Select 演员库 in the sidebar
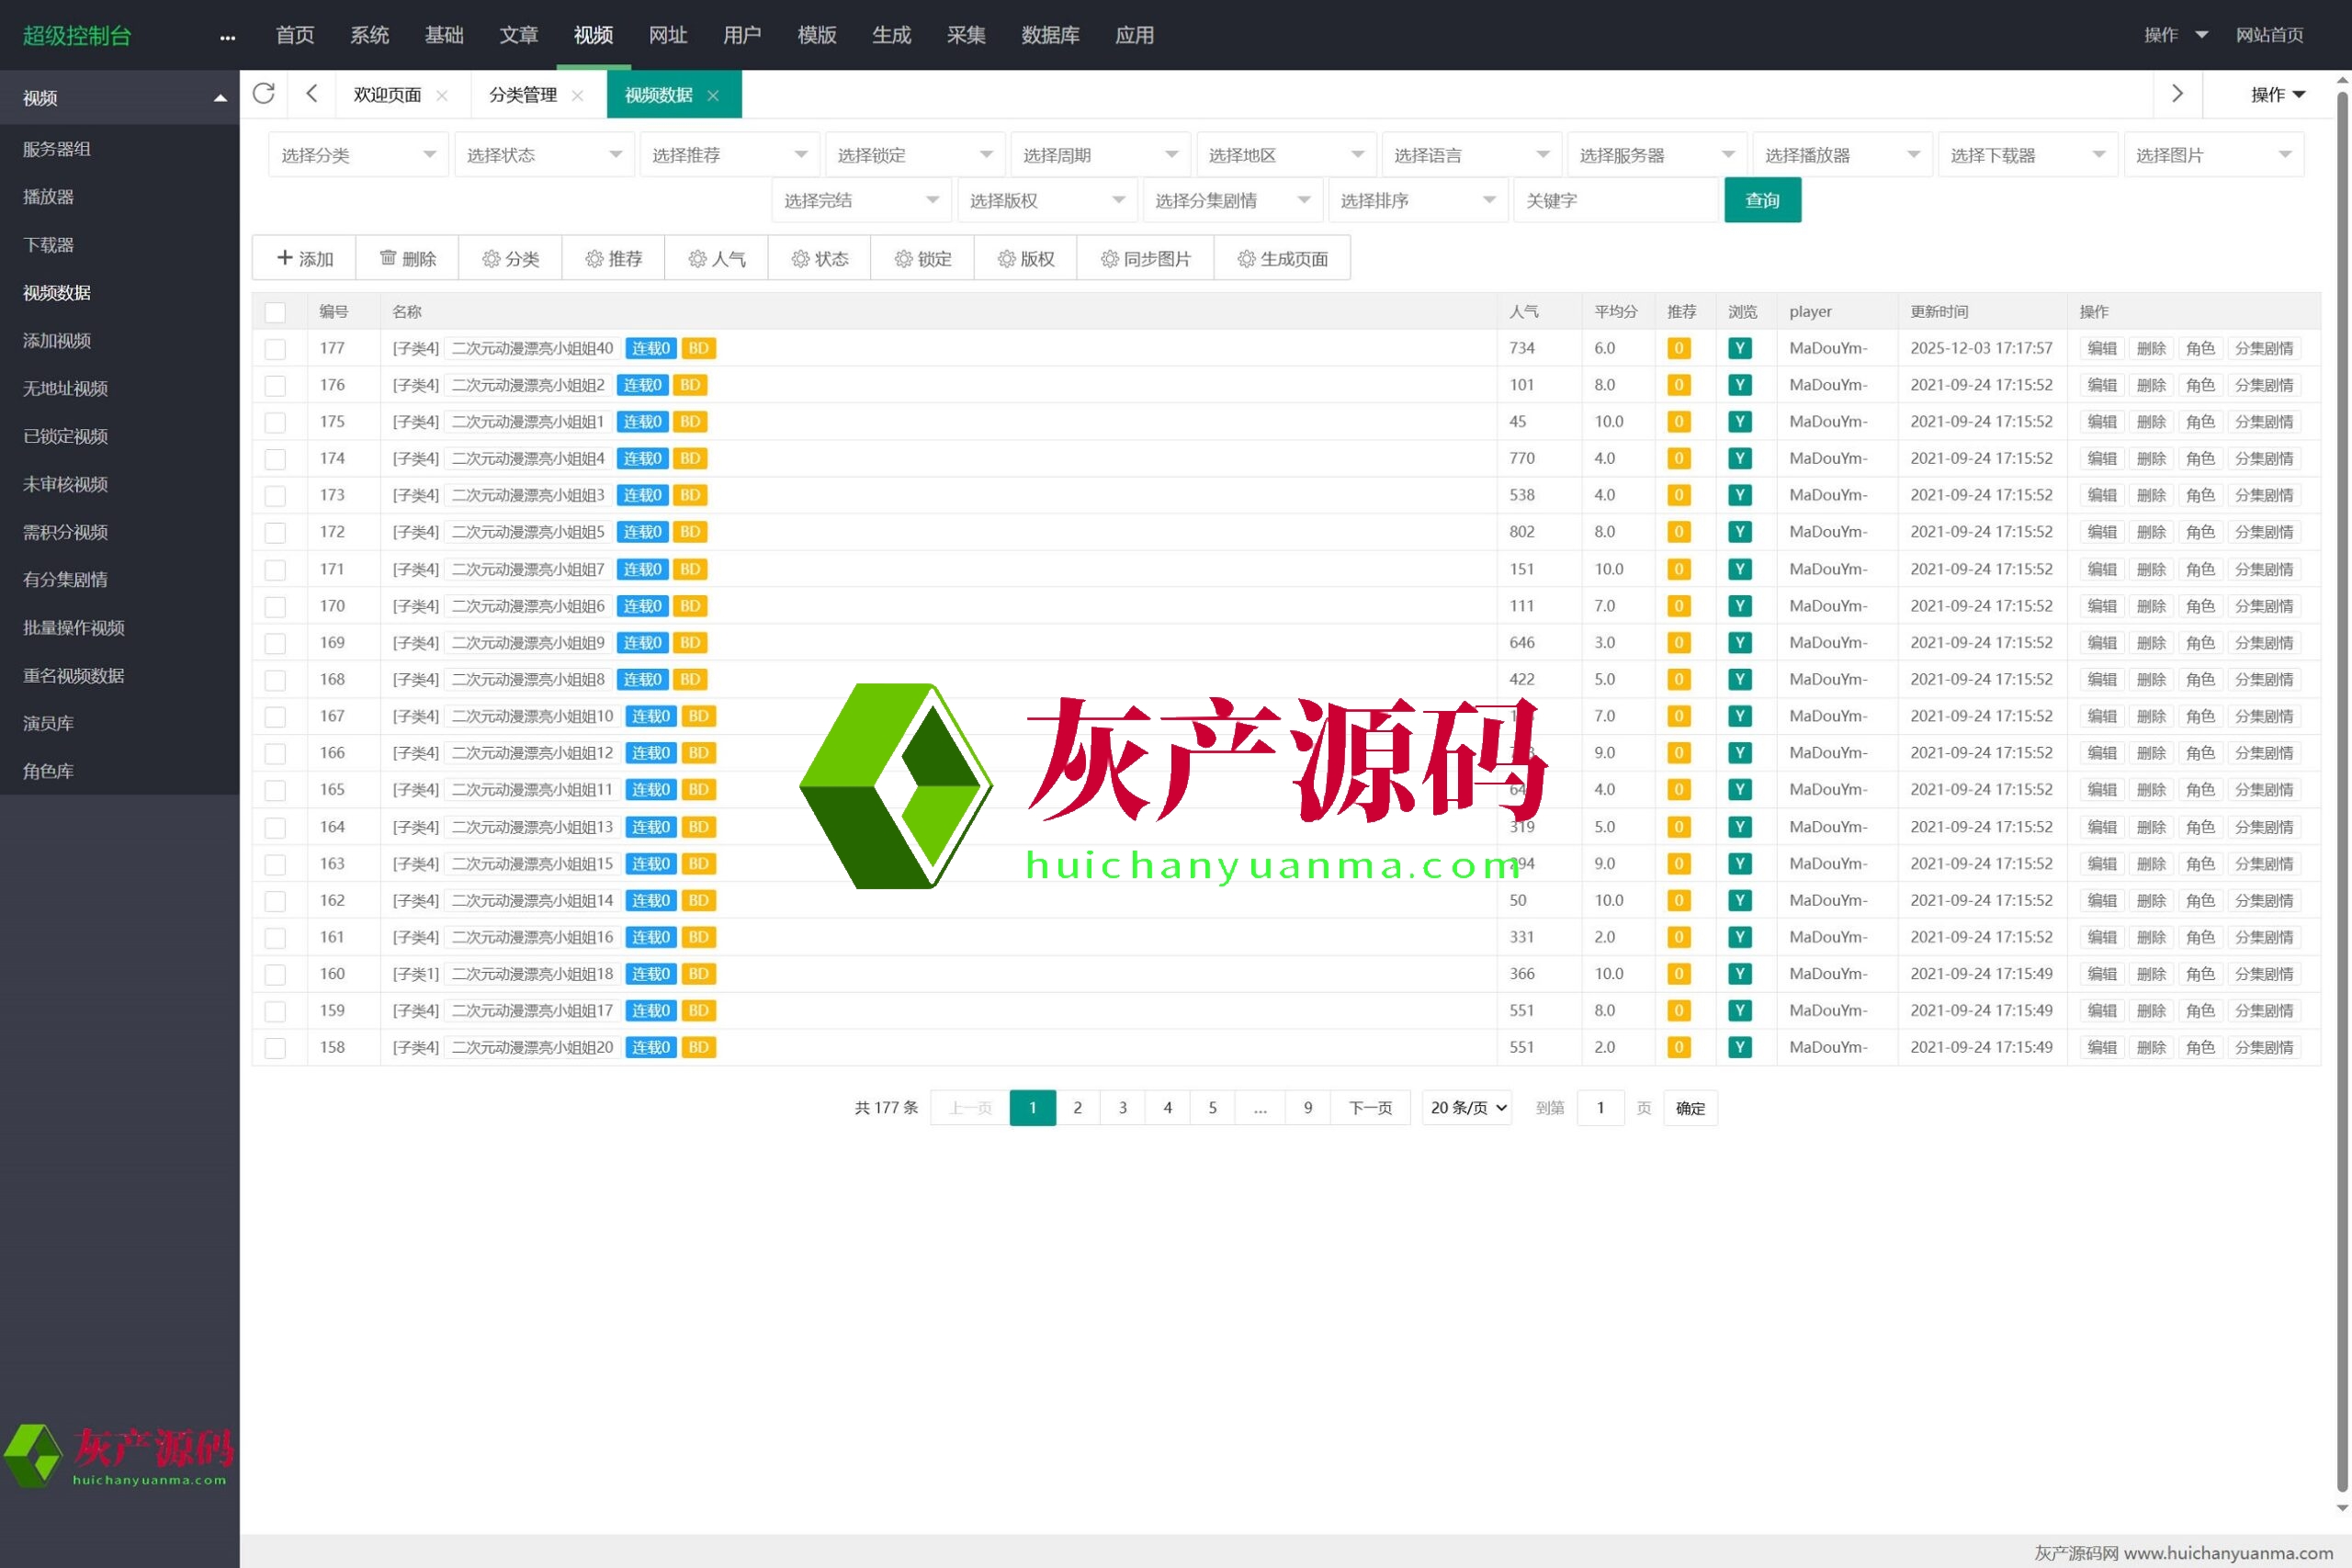Image resolution: width=2352 pixels, height=1568 pixels. tap(49, 723)
